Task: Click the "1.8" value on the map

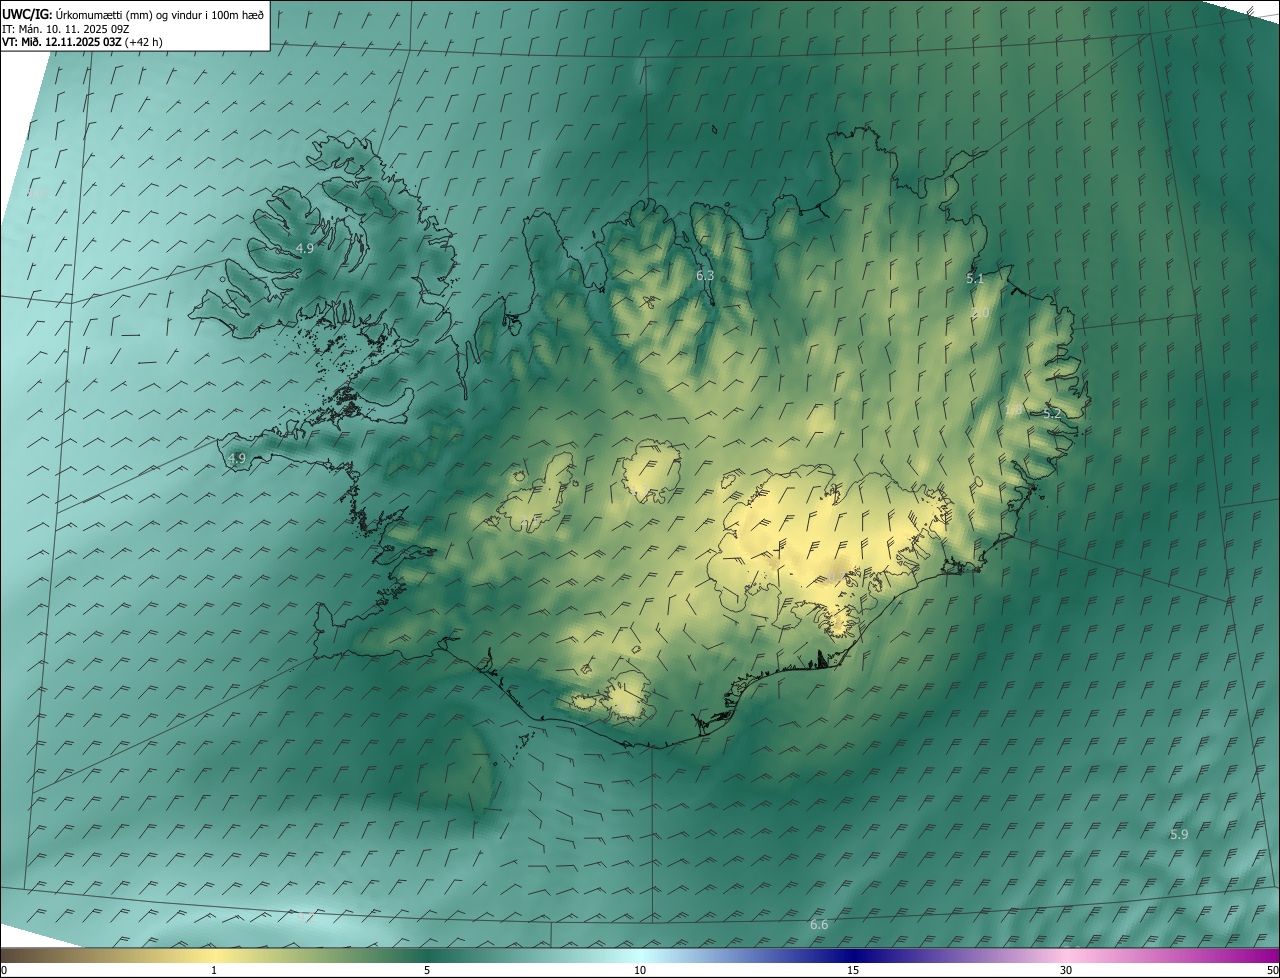Action: click(x=1013, y=410)
